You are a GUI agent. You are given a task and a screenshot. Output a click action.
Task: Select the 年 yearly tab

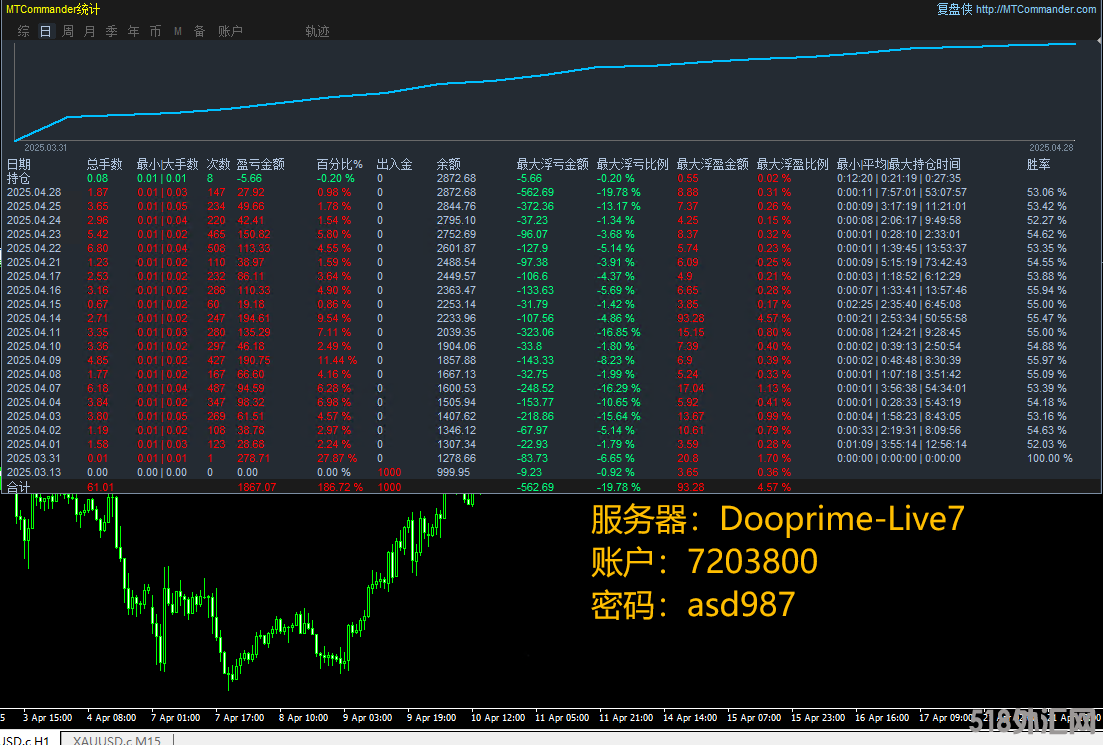(134, 32)
